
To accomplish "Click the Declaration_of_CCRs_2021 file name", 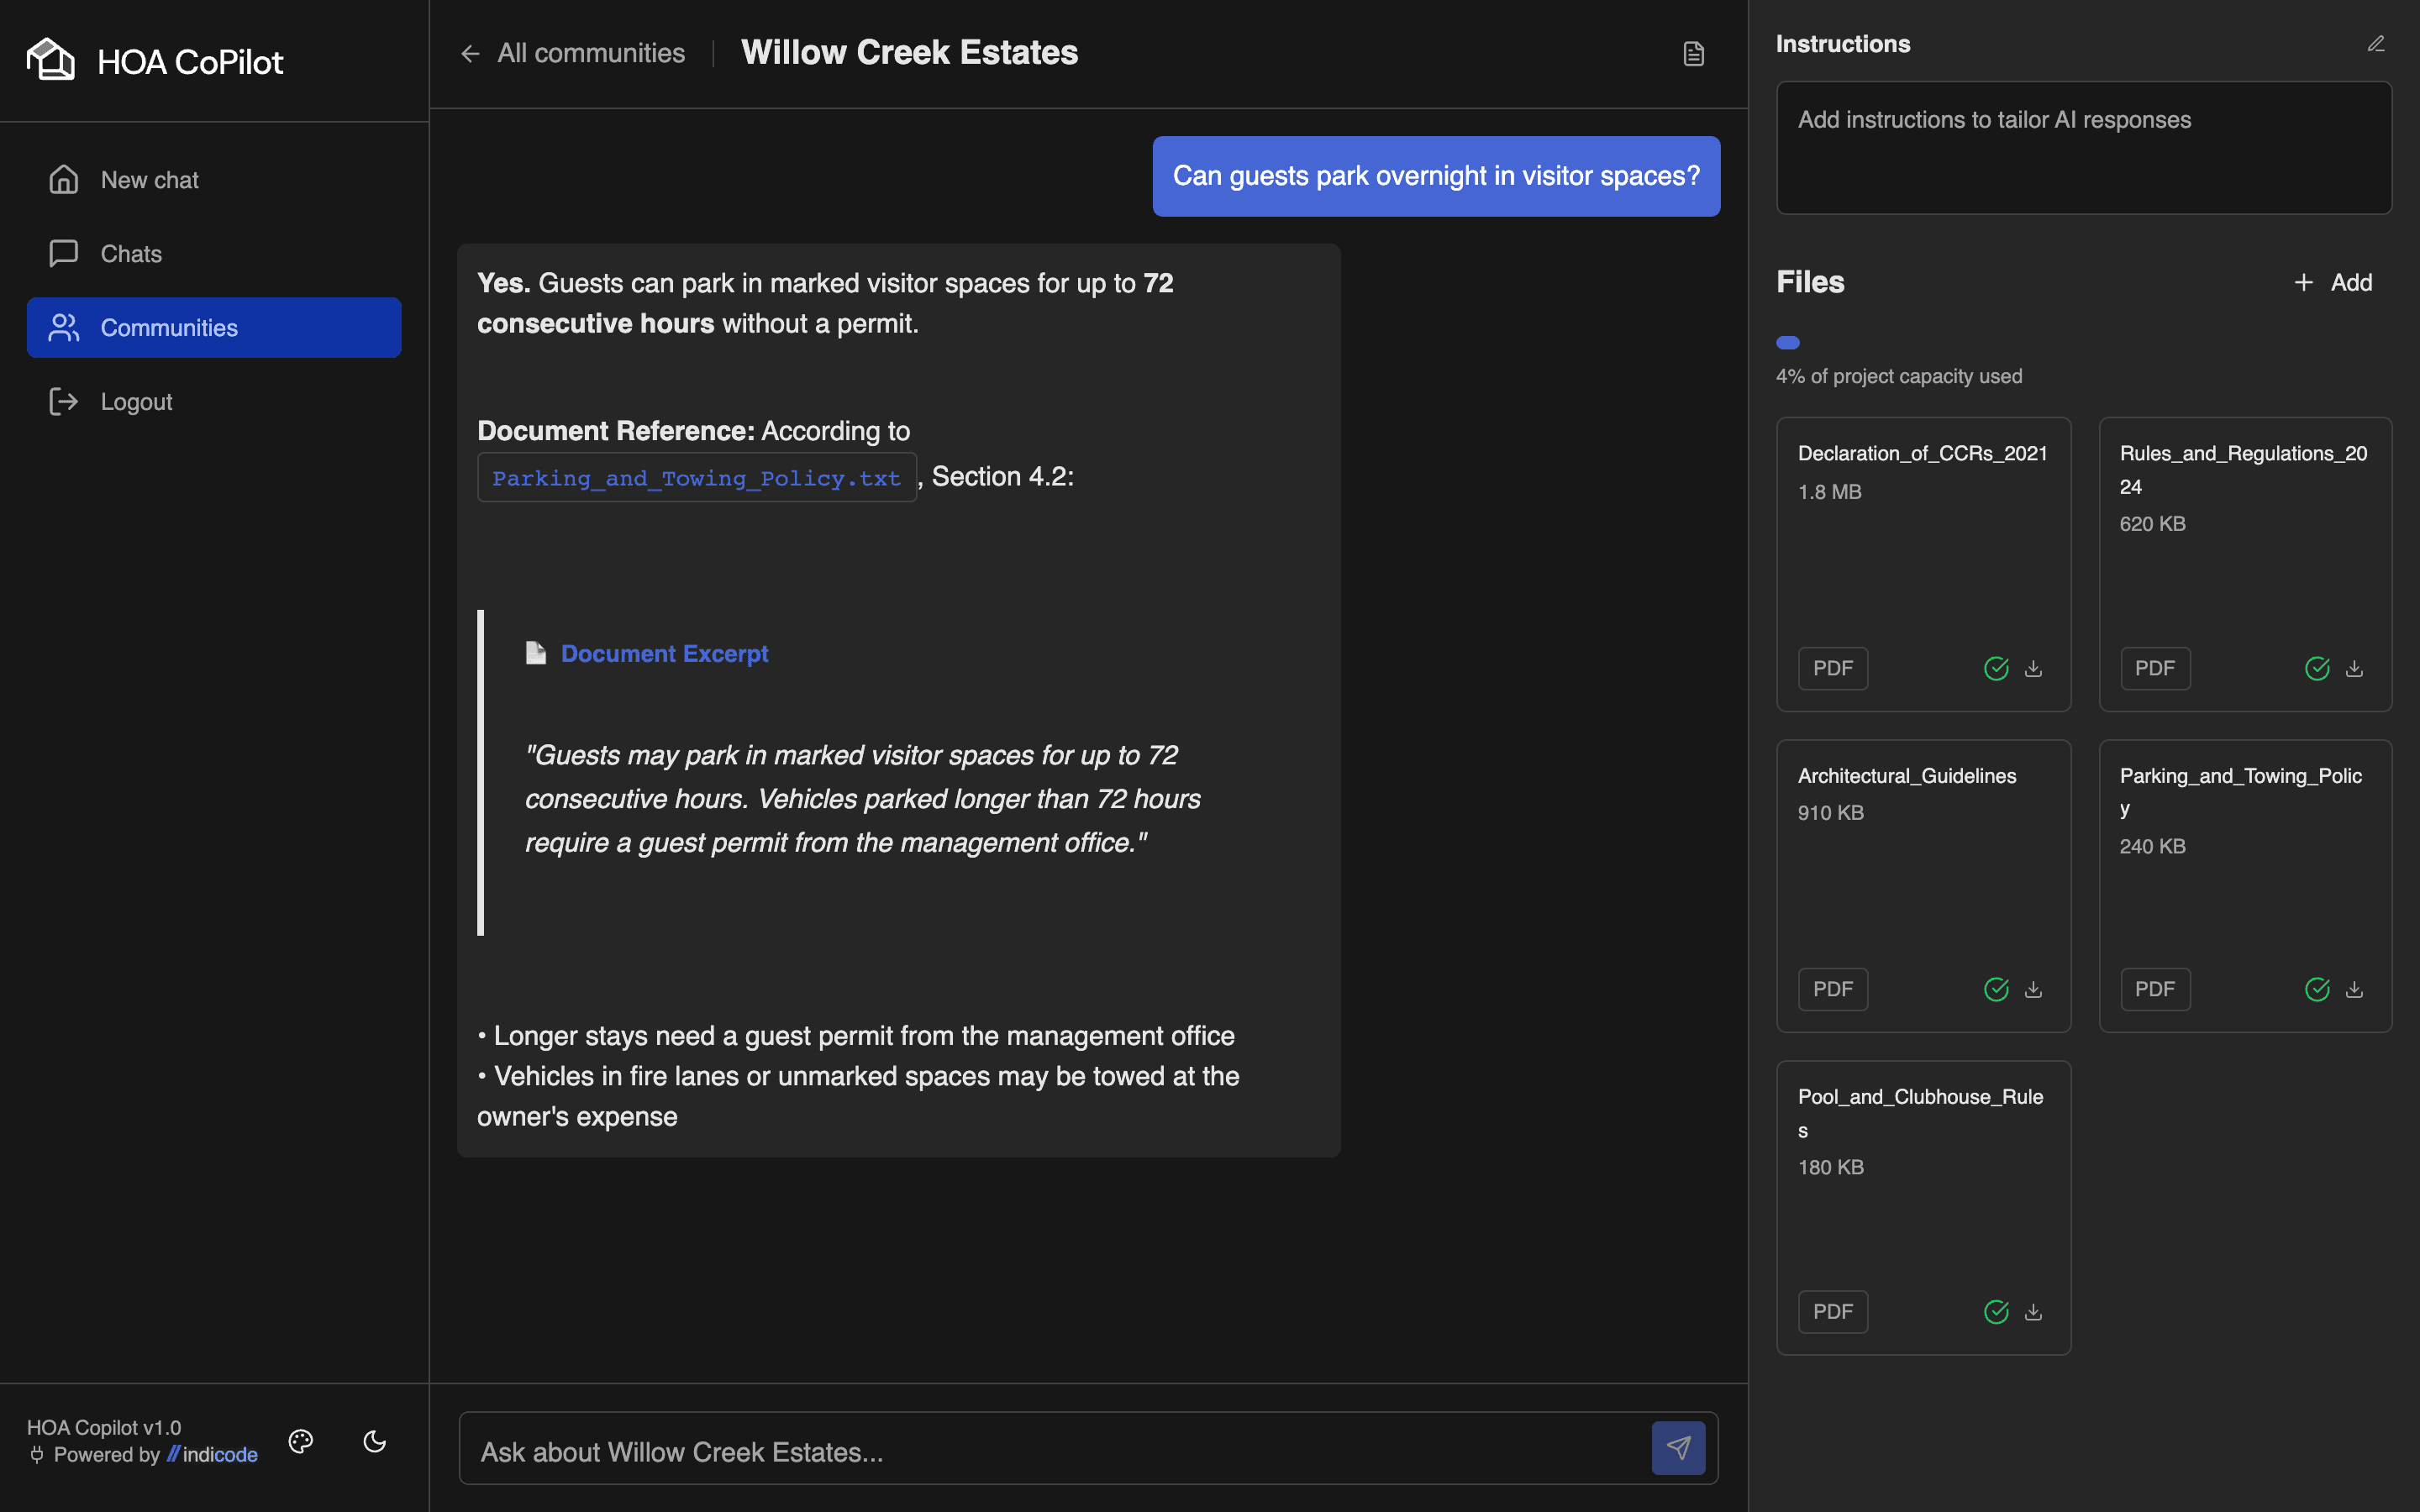I will [x=1922, y=454].
